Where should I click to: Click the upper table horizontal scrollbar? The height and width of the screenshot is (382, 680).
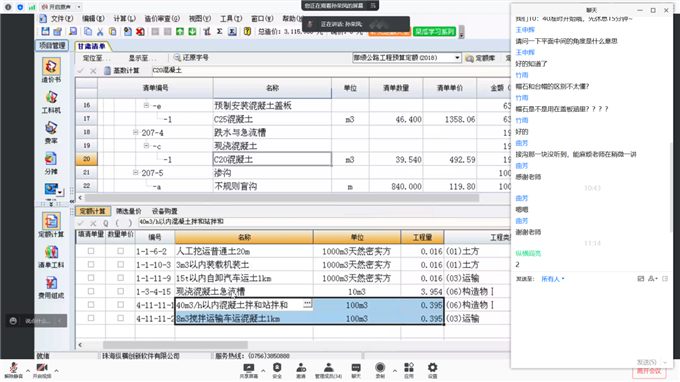coord(281,198)
